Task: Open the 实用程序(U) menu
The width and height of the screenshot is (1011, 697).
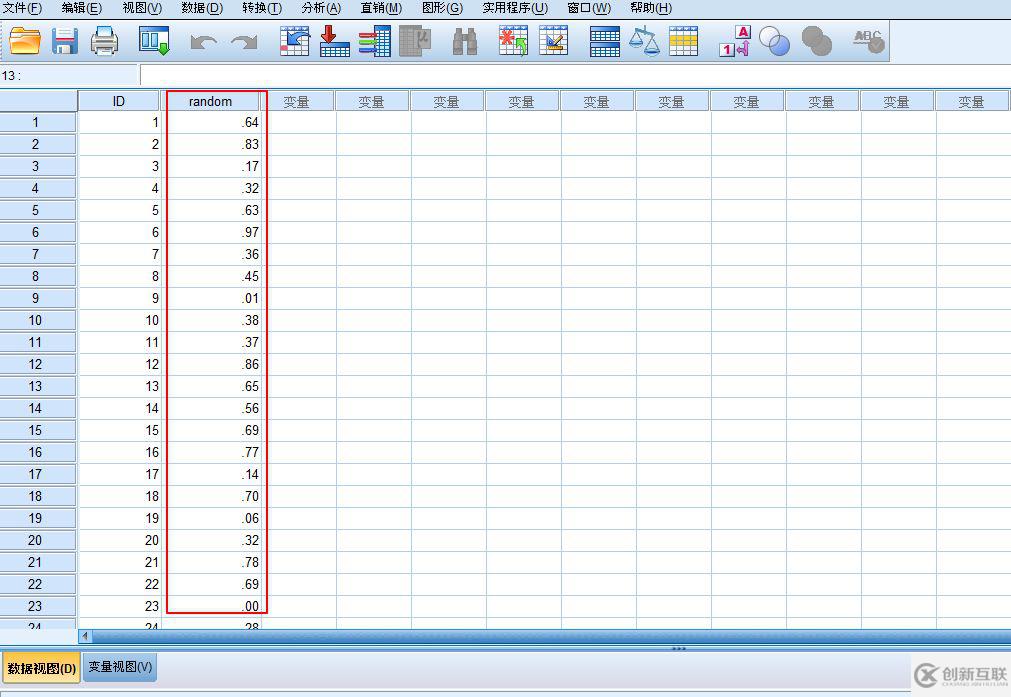Action: click(515, 8)
